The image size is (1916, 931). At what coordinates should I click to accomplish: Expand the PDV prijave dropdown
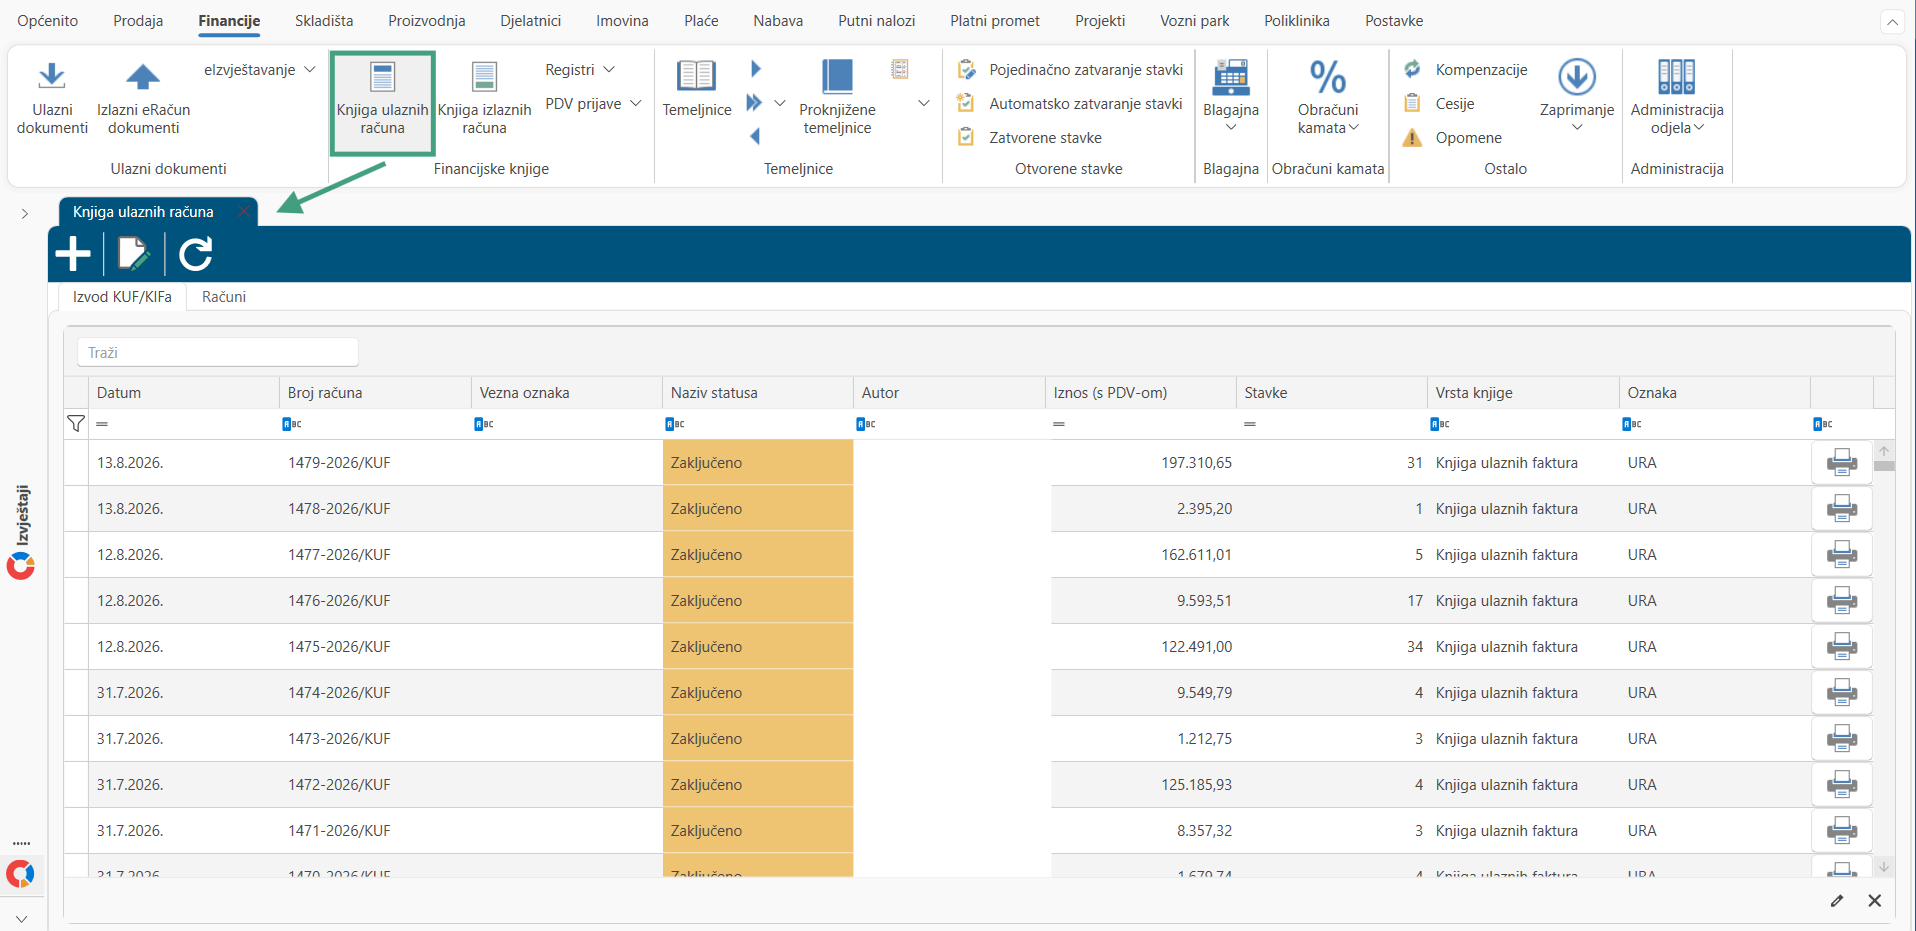(593, 104)
